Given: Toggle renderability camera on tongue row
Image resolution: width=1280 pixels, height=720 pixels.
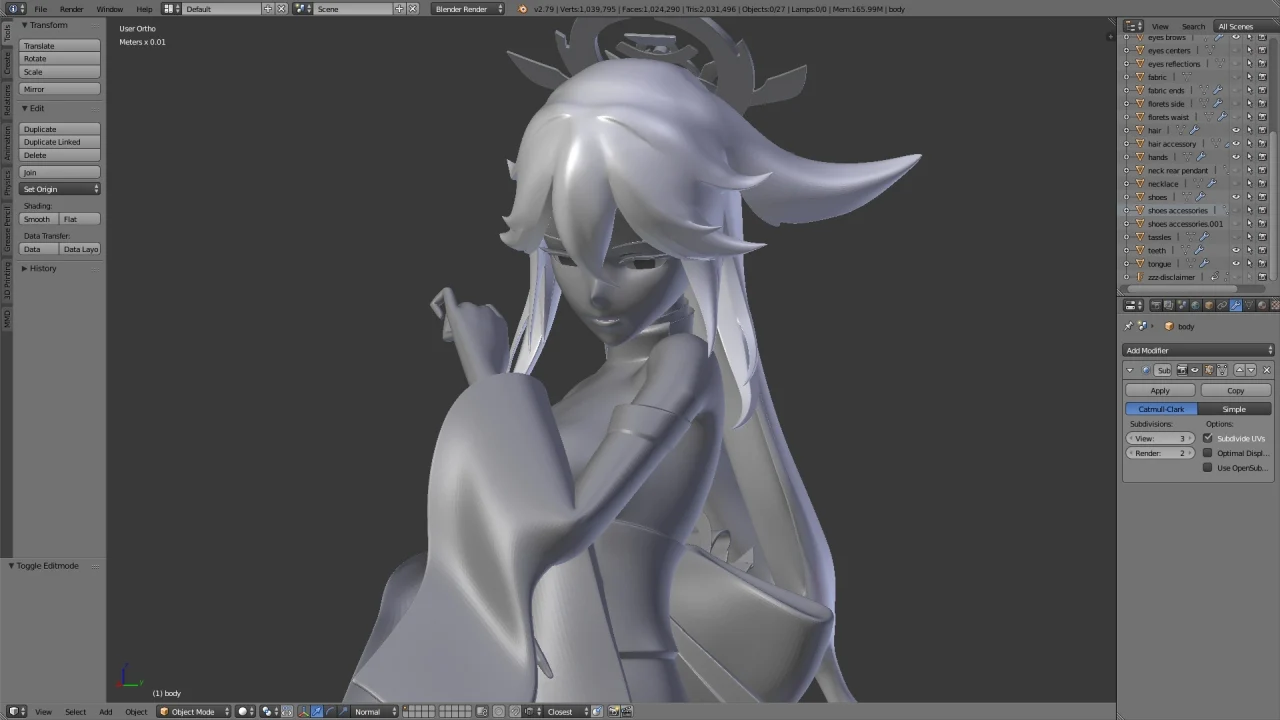Looking at the screenshot, I should click(x=1262, y=263).
